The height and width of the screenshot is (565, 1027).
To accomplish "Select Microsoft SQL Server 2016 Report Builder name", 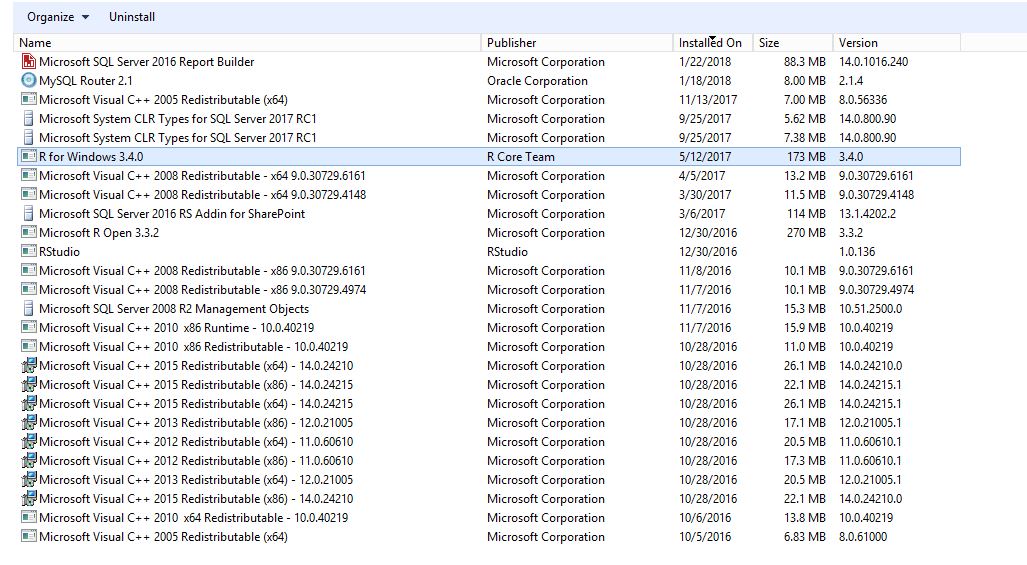I will tap(147, 62).
